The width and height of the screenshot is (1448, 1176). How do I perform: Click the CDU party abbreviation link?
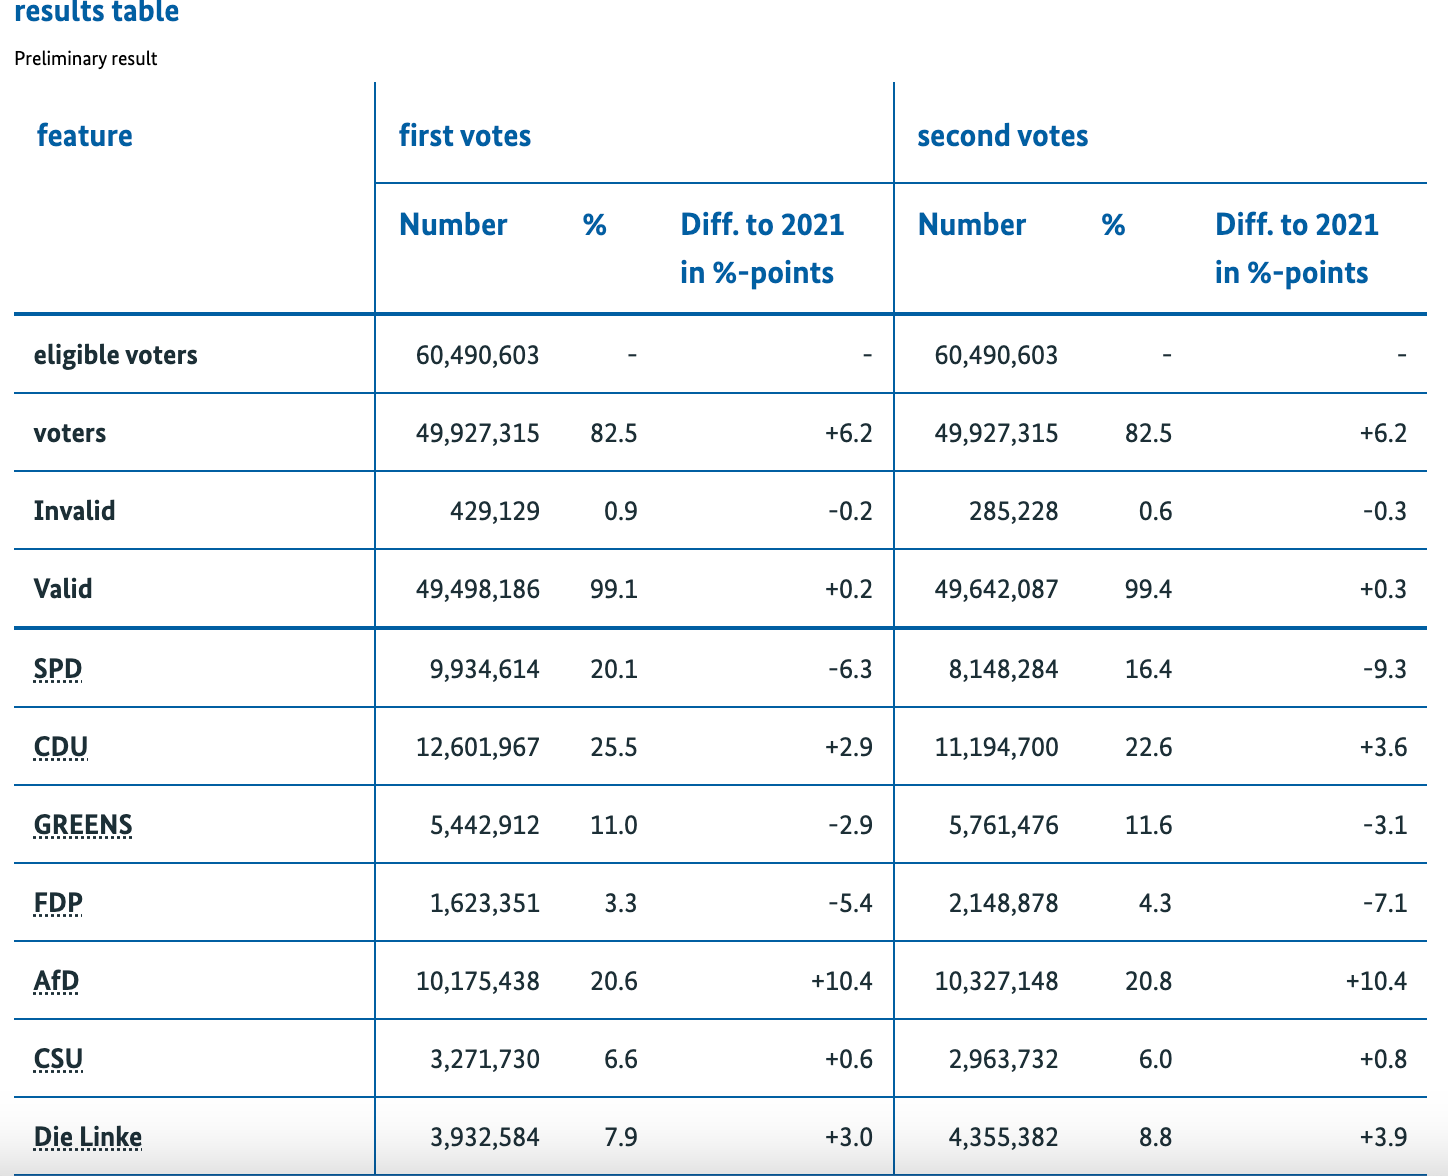[x=61, y=747]
